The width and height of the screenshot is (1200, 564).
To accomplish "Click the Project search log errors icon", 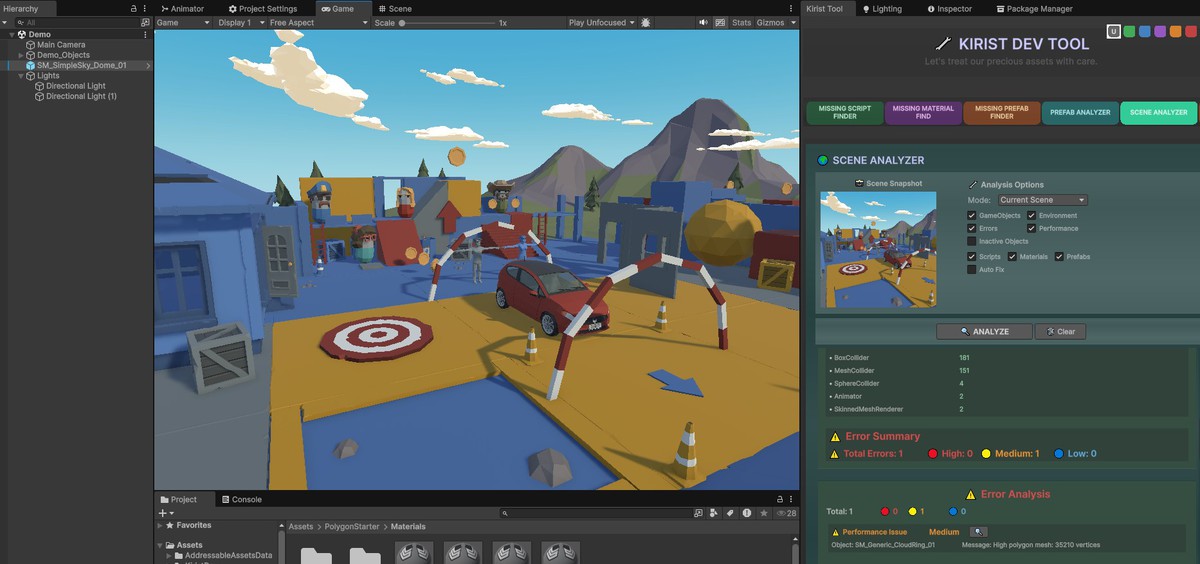I will [747, 513].
